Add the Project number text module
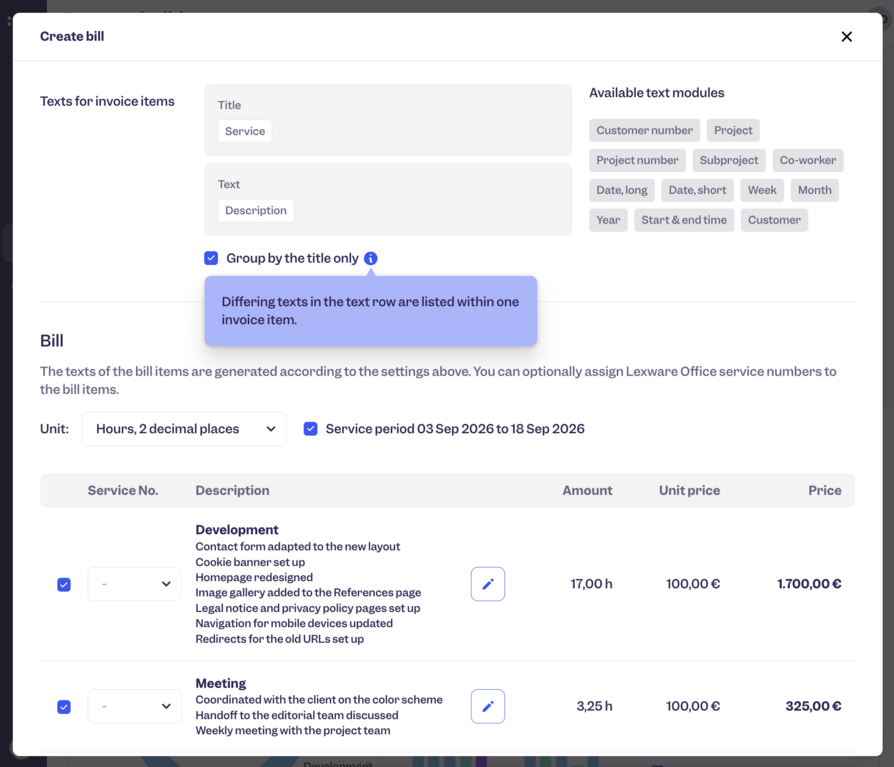 (x=637, y=160)
